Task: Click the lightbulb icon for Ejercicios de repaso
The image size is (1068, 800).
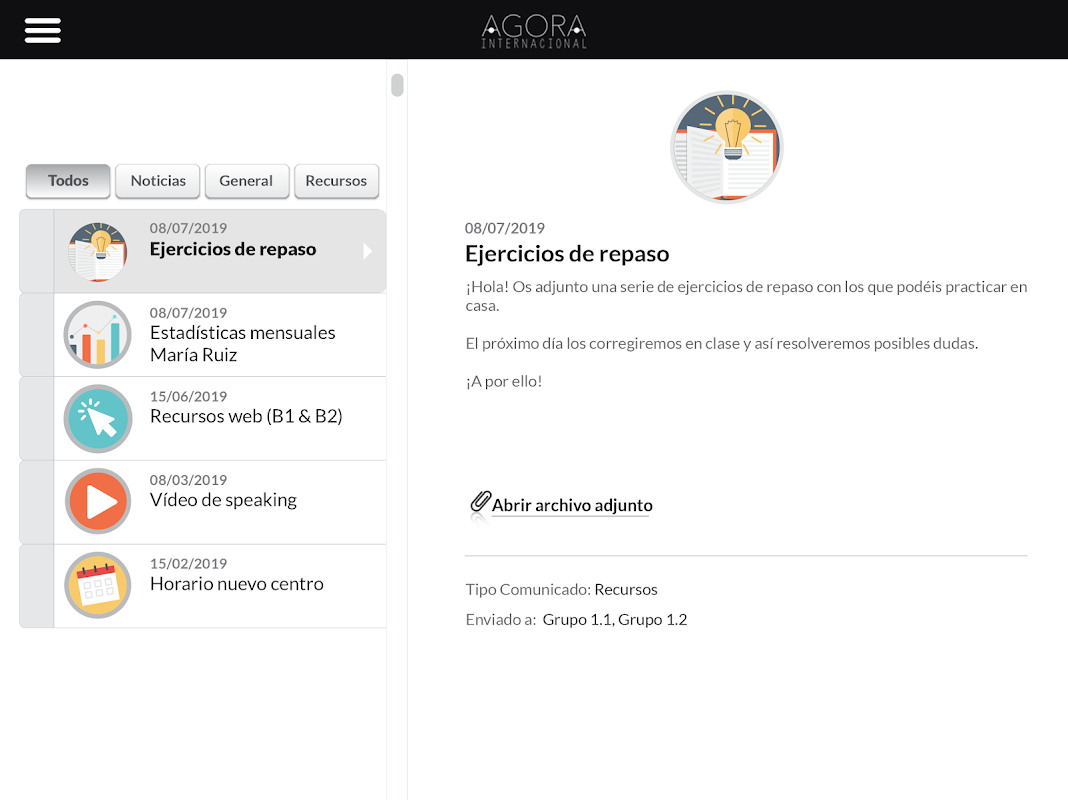Action: pyautogui.click(x=98, y=251)
